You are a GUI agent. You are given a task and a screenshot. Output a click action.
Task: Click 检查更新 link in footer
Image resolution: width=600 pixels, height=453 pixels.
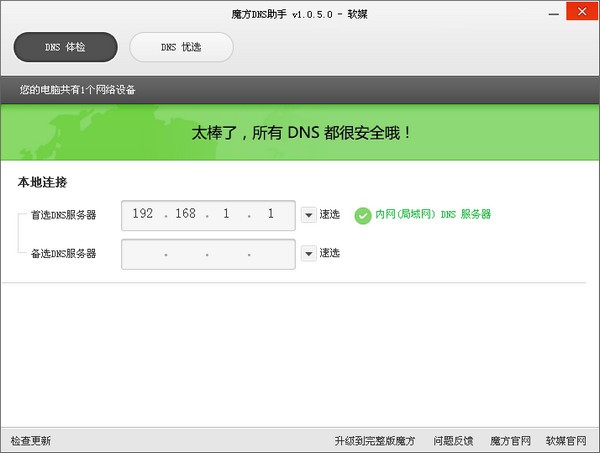pos(31,441)
